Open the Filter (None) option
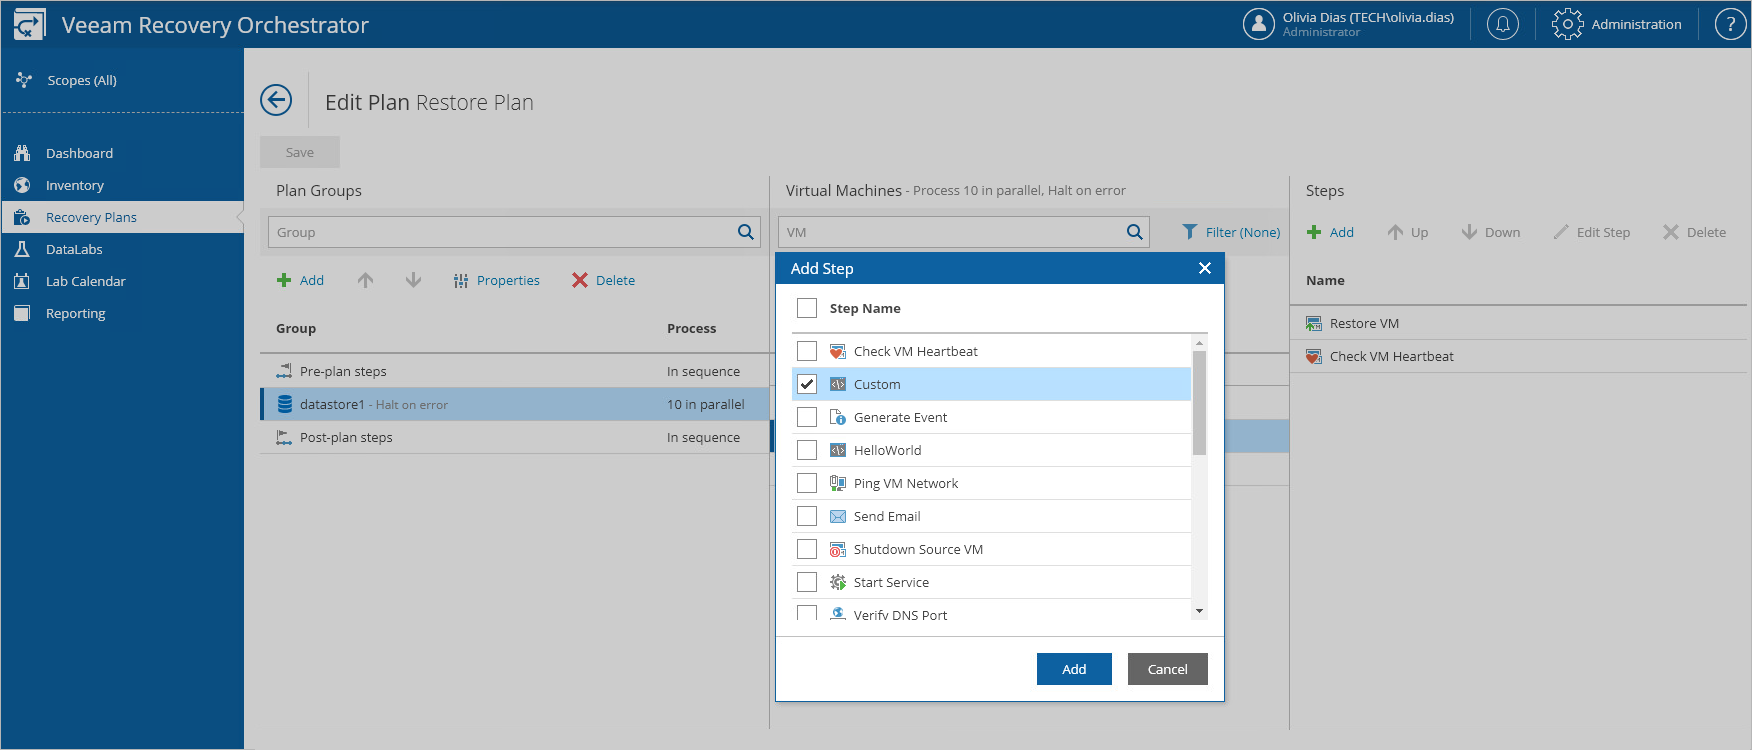The image size is (1752, 750). coord(1231,232)
